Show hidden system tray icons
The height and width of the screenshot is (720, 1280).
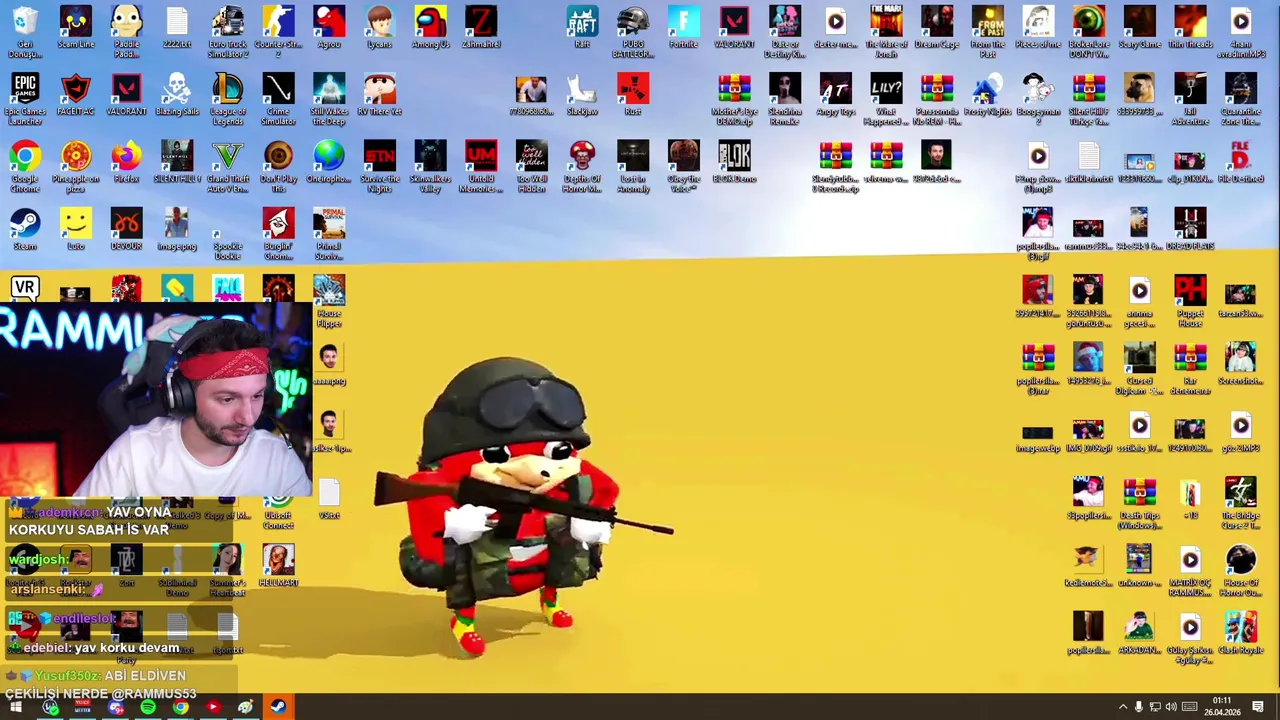coord(1122,708)
